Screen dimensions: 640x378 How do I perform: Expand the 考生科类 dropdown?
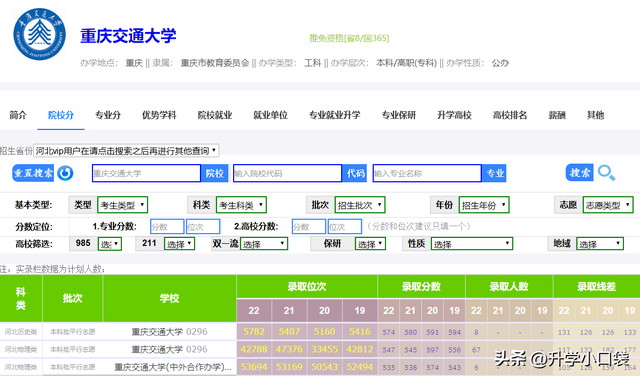pos(241,205)
